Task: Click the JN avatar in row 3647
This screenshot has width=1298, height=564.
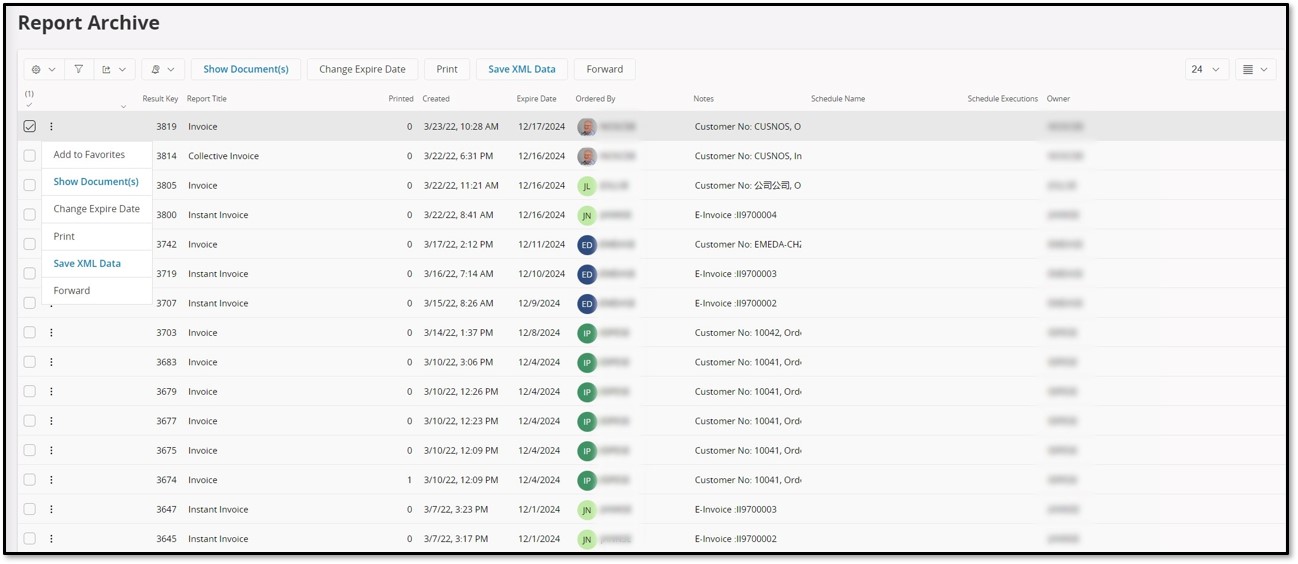Action: [x=587, y=510]
